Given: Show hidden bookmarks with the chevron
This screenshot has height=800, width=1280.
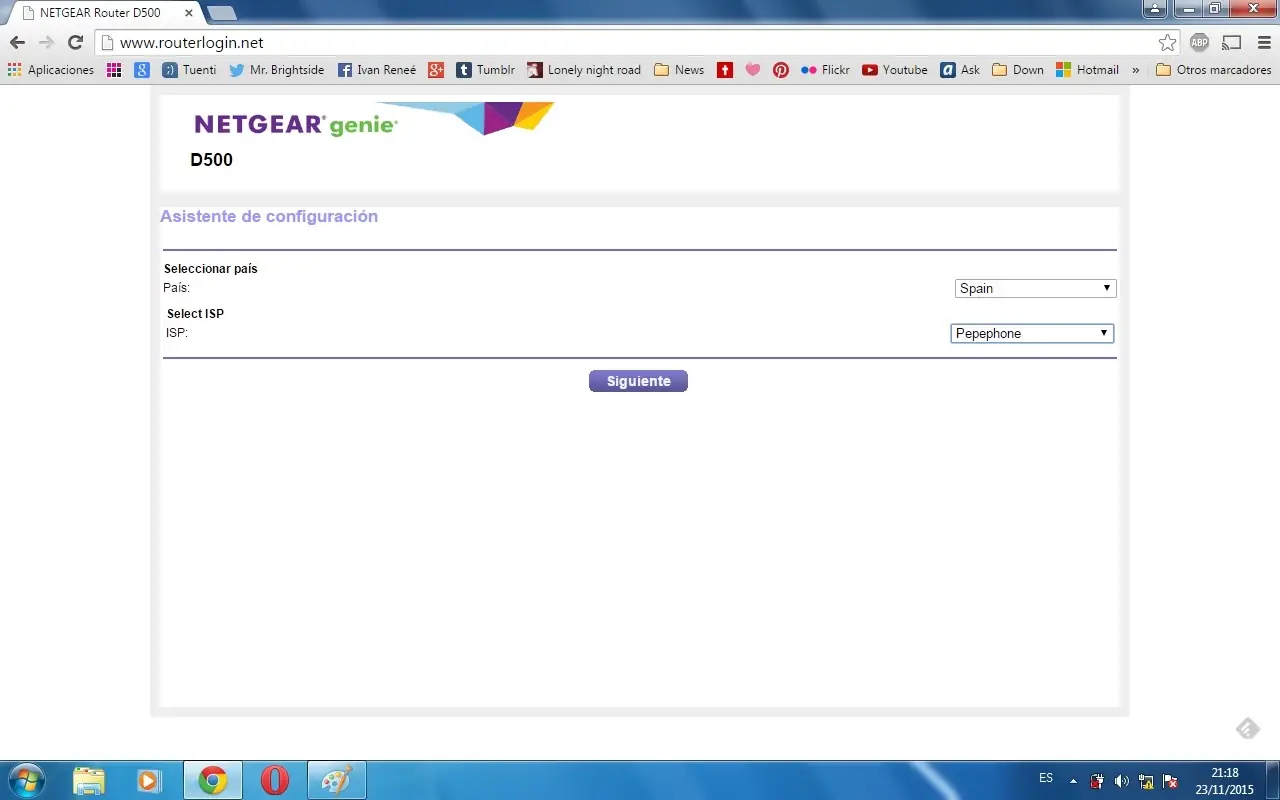Looking at the screenshot, I should [x=1135, y=70].
